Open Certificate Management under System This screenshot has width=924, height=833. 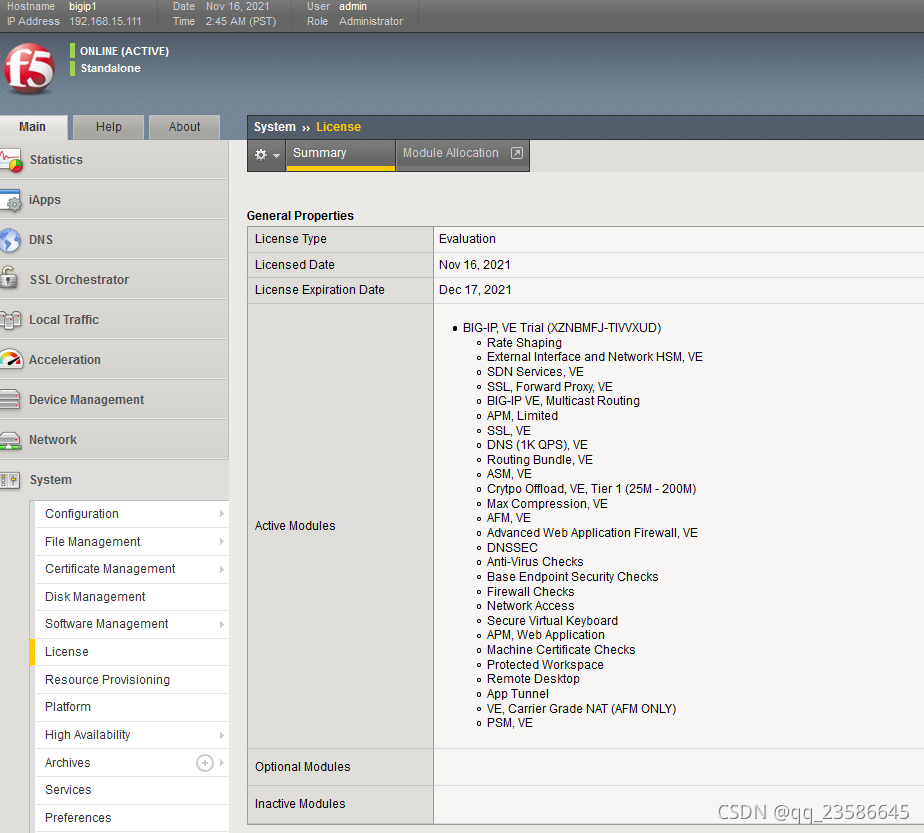(132, 569)
